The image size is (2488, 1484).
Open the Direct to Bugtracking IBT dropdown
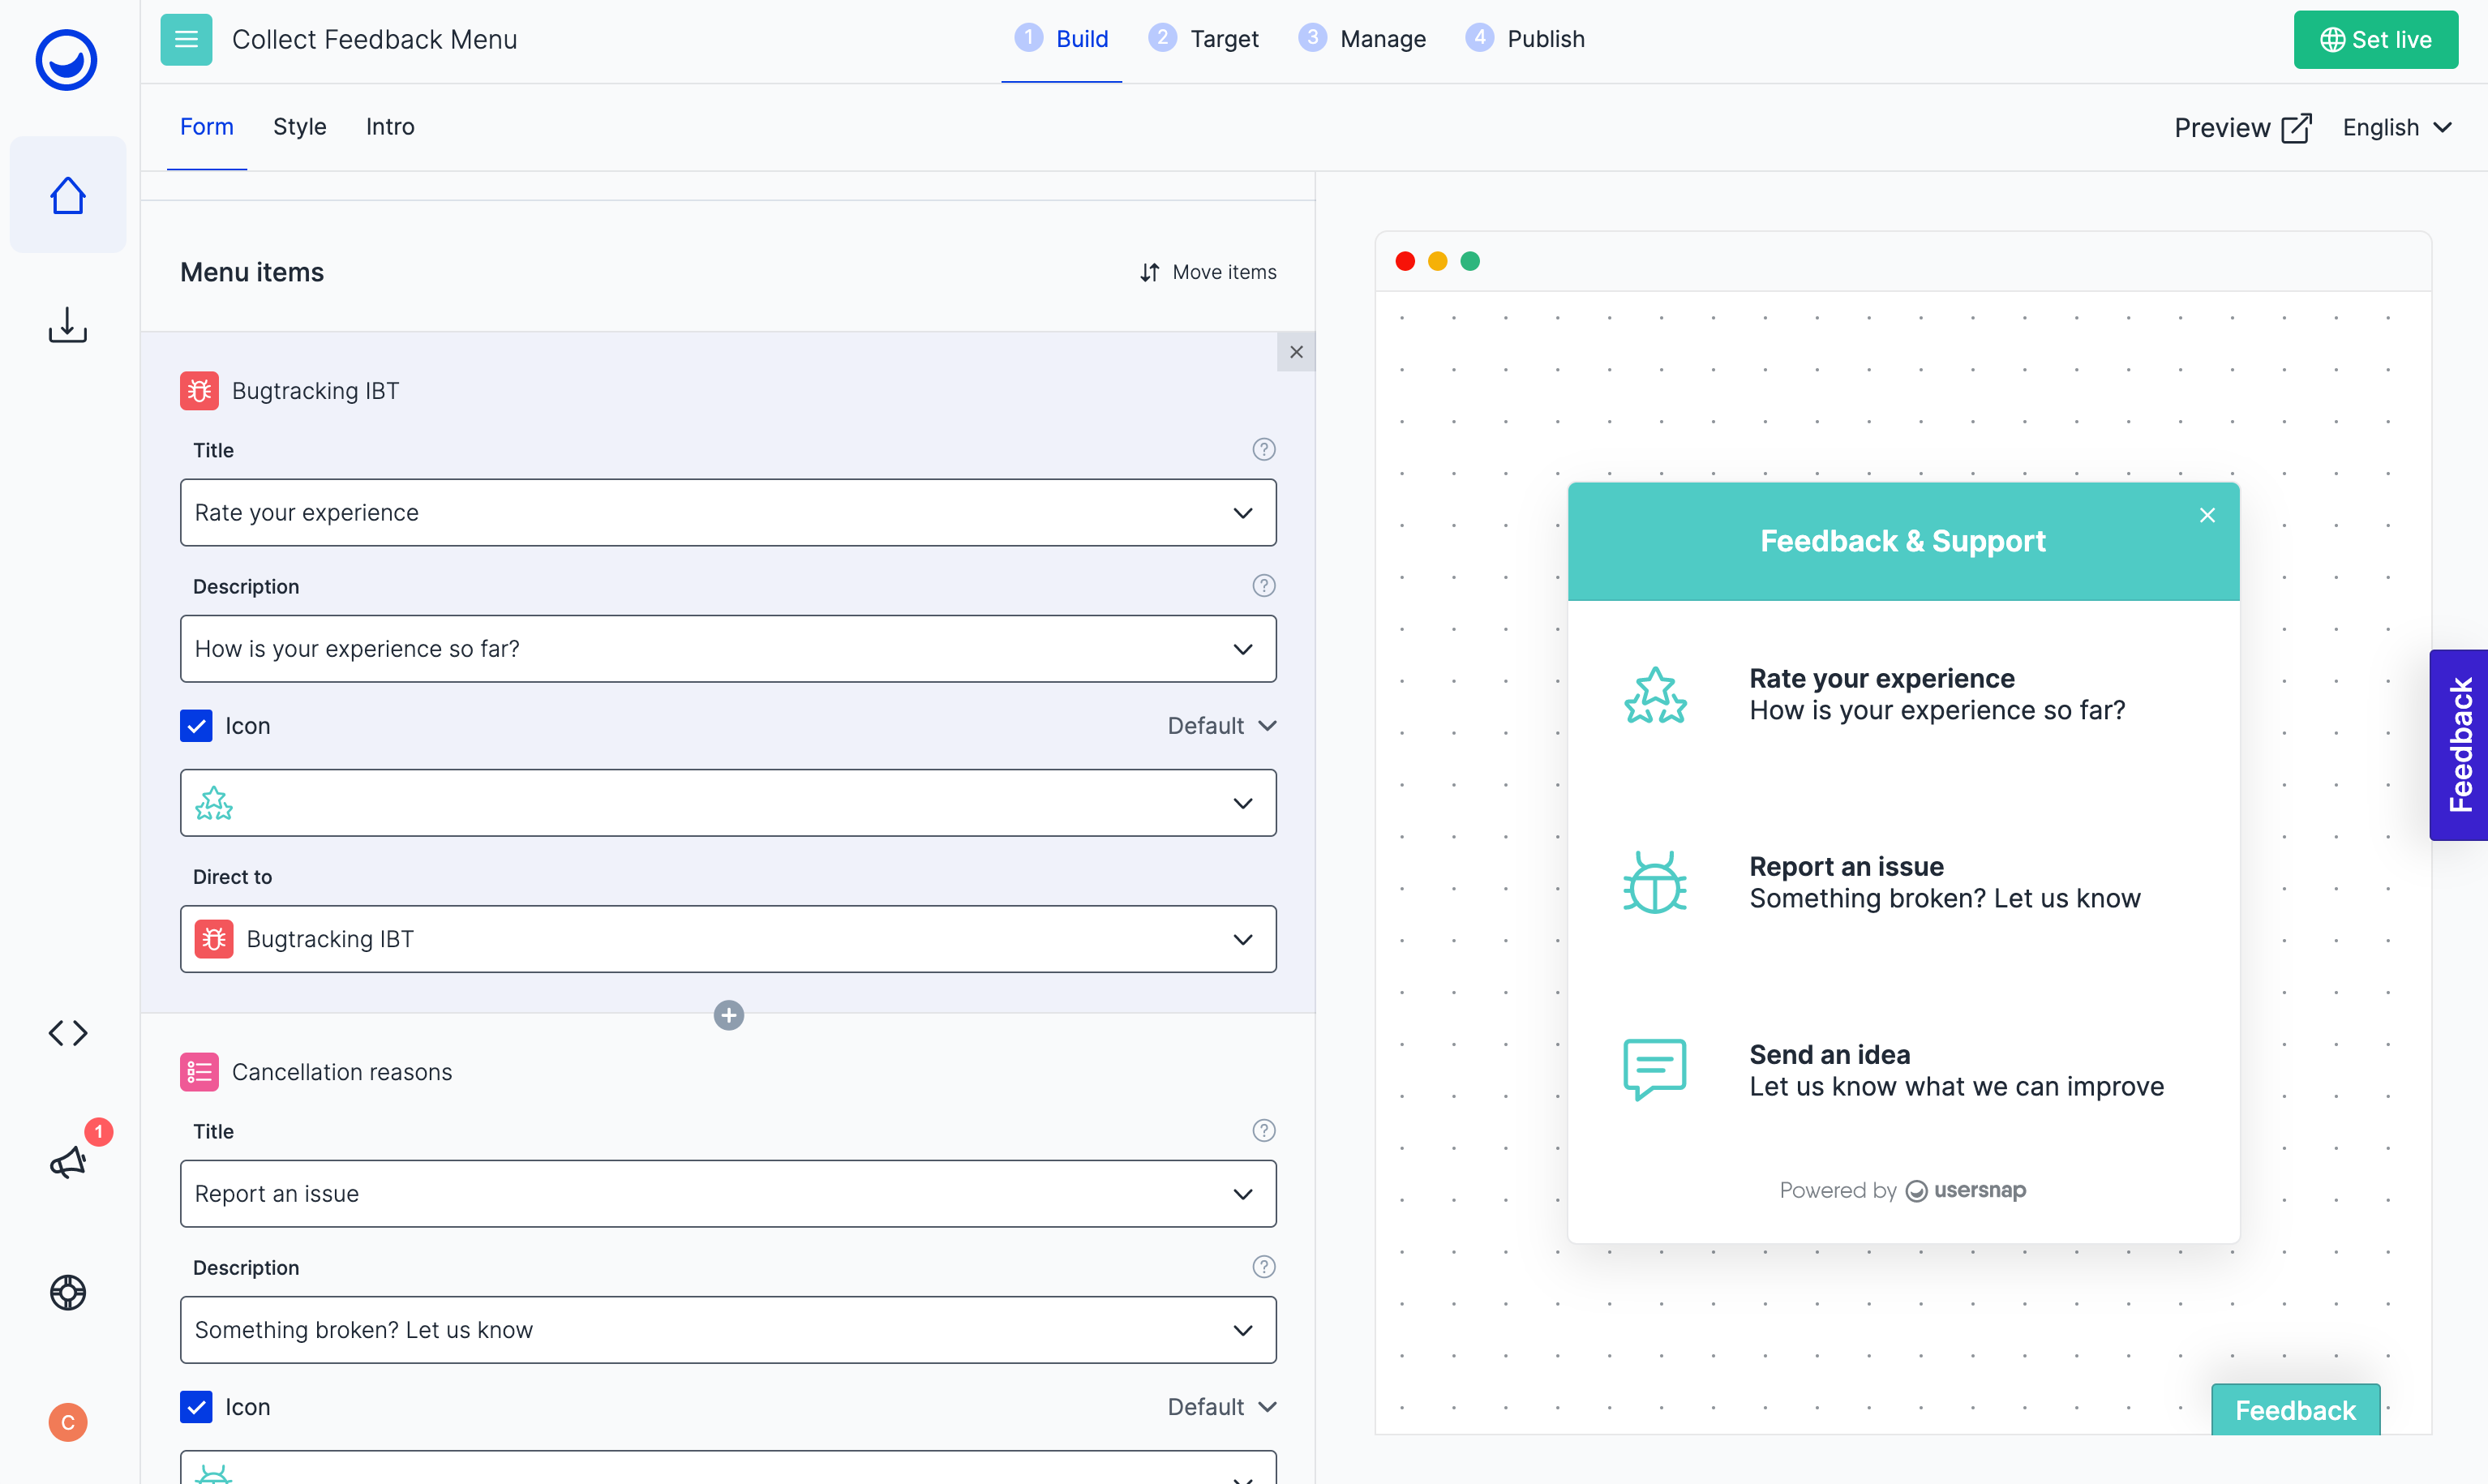pos(727,938)
